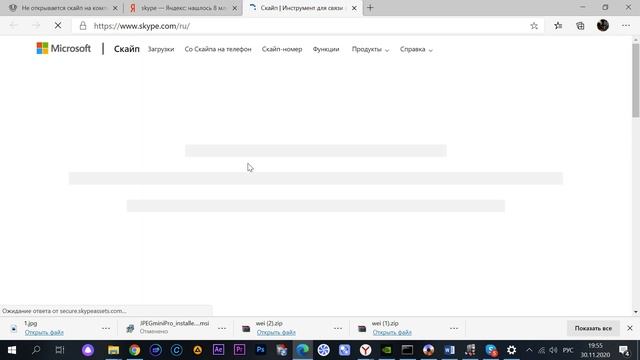Open the 1.jpg file link
The width and height of the screenshot is (640, 360).
click(x=44, y=333)
